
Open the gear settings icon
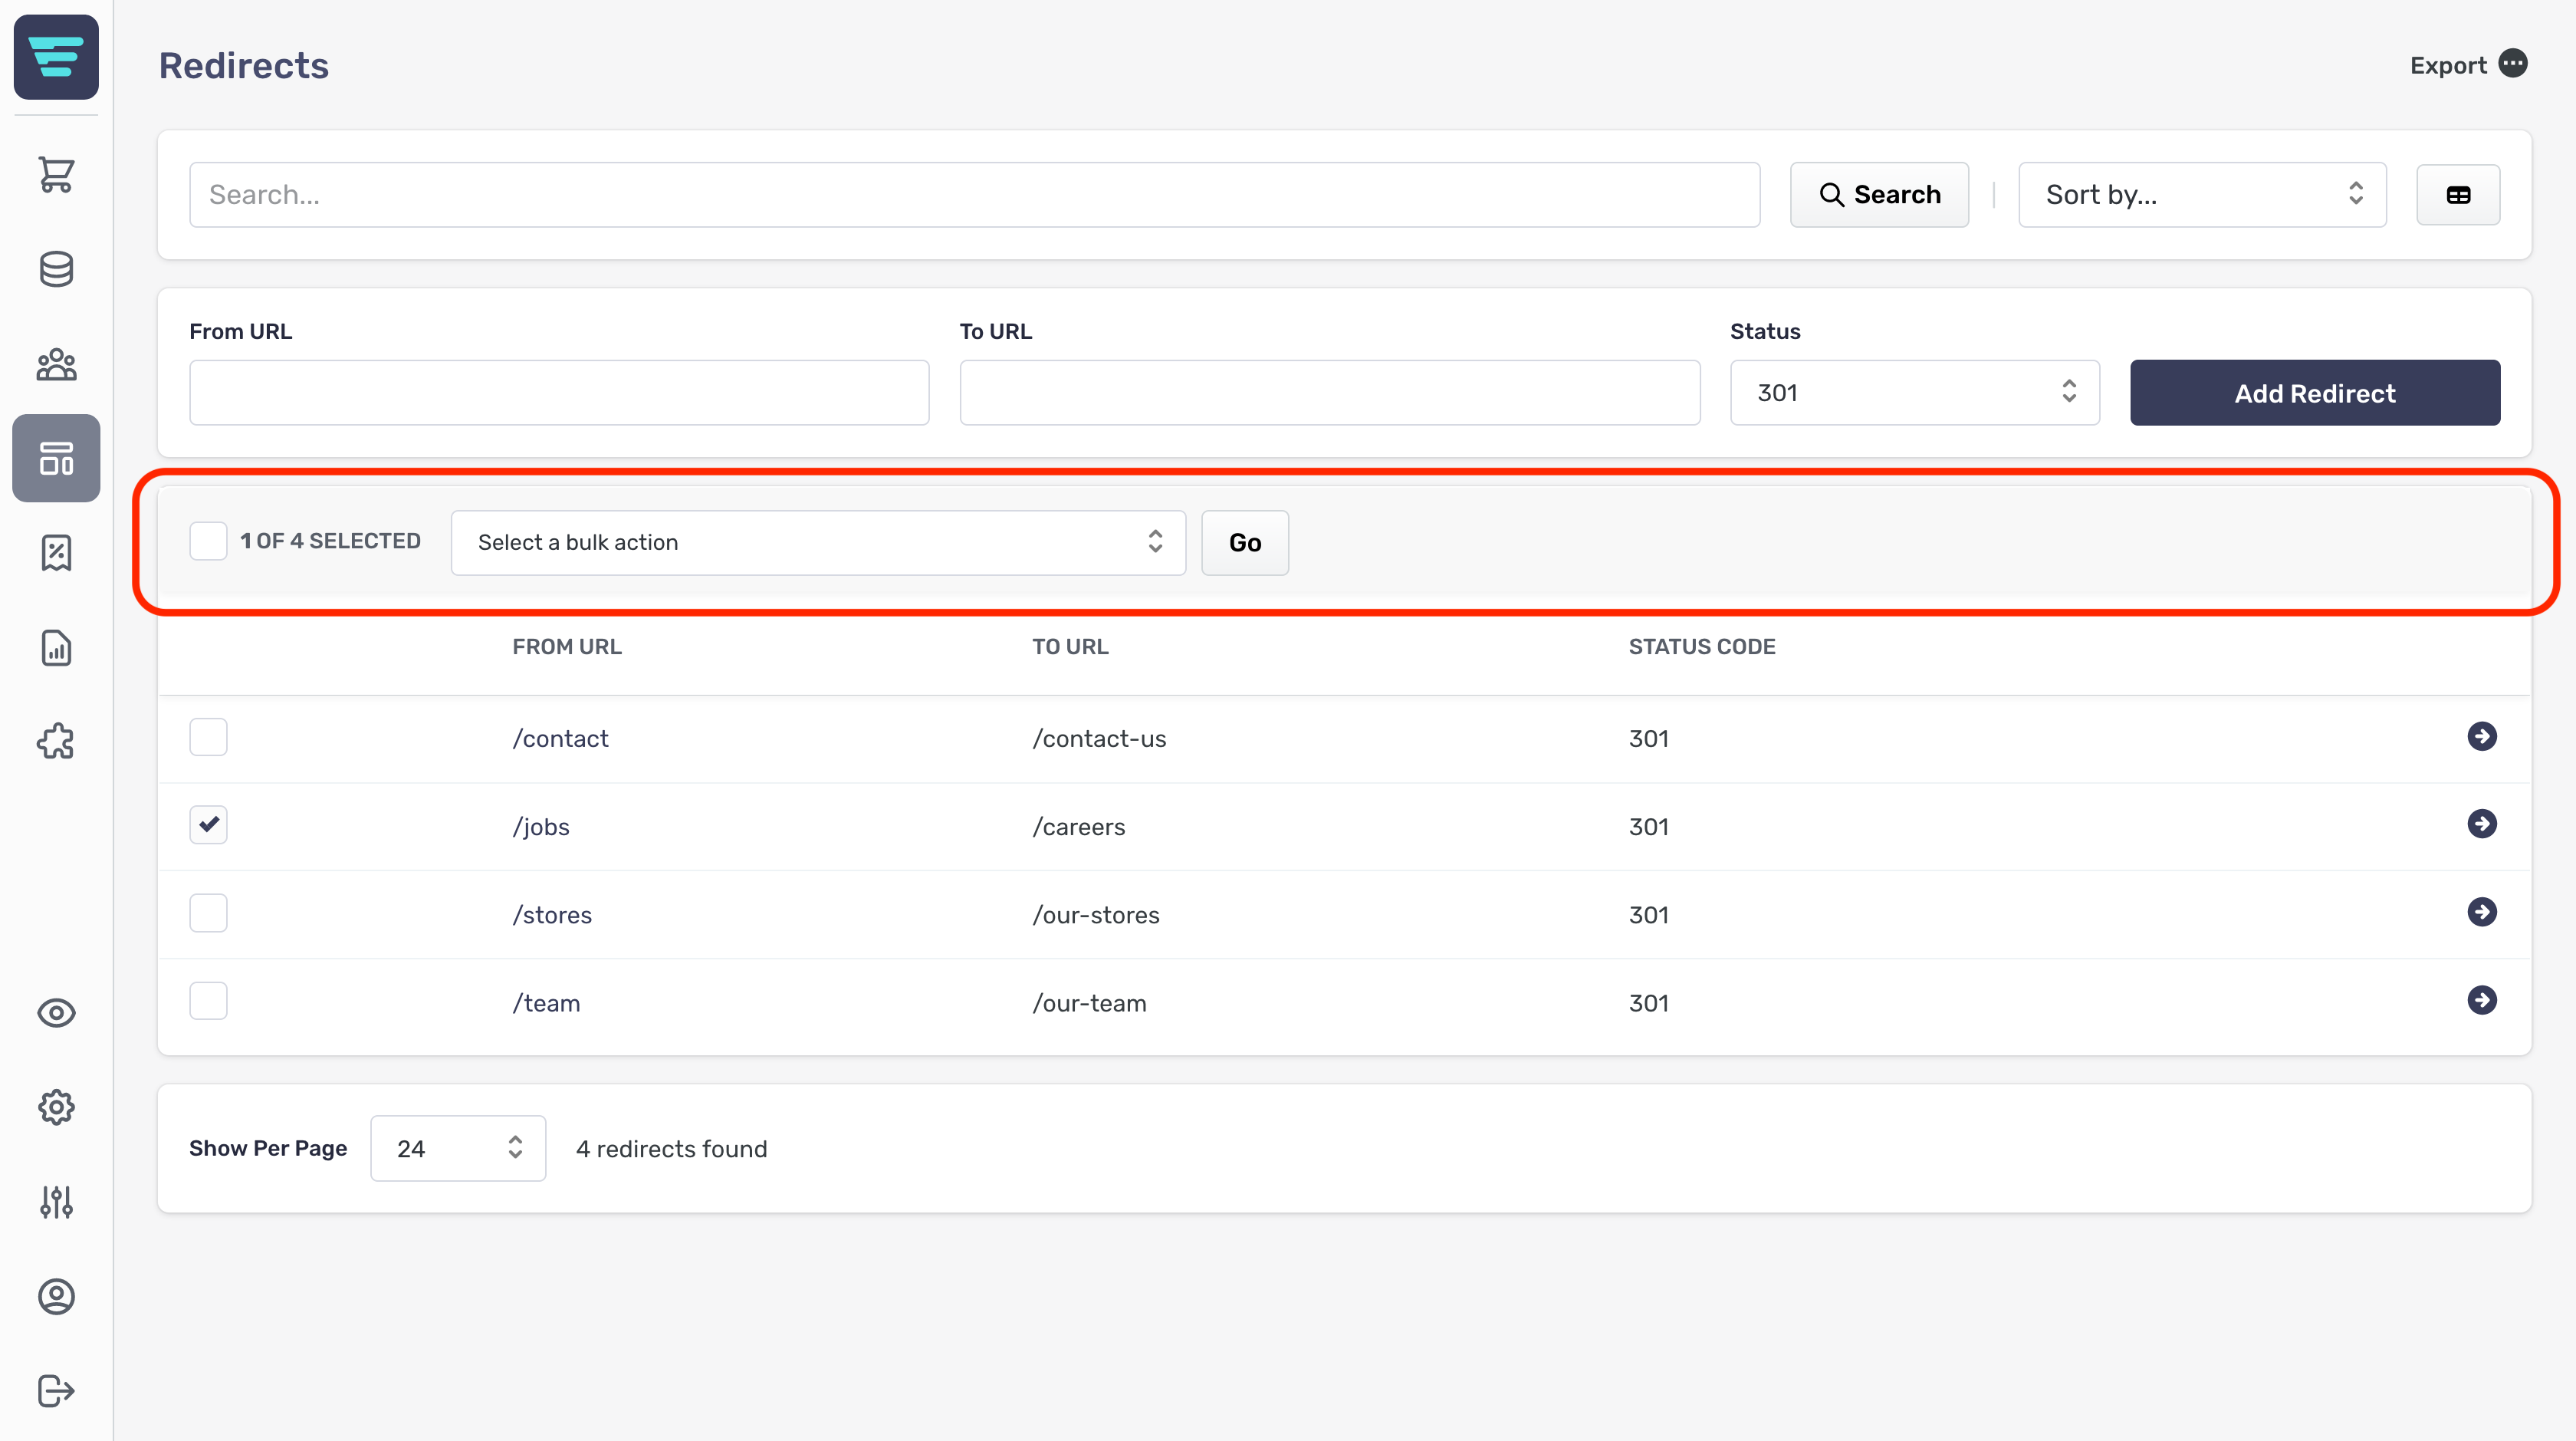56,1107
